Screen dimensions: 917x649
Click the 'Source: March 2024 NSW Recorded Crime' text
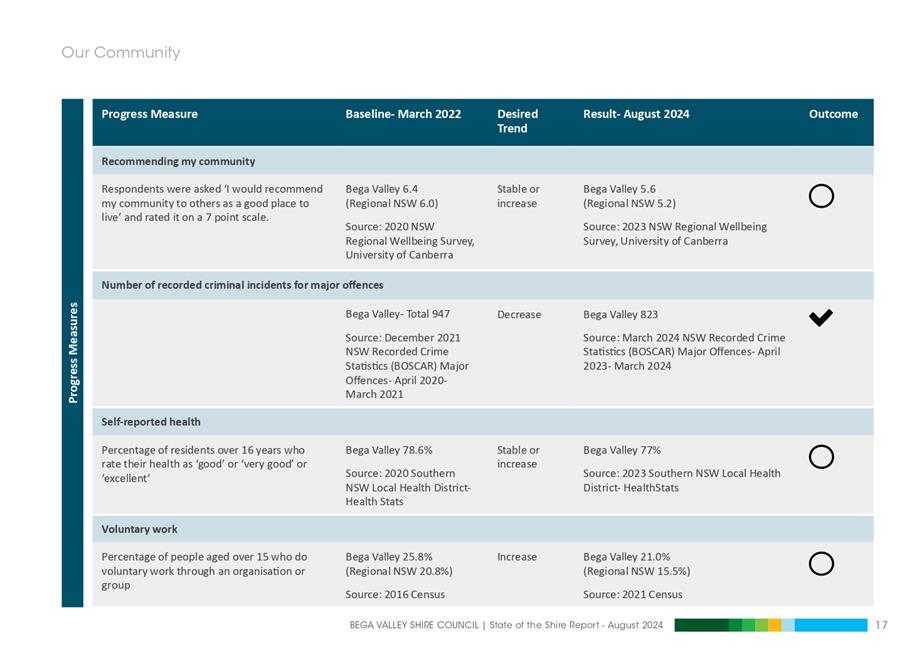click(684, 352)
